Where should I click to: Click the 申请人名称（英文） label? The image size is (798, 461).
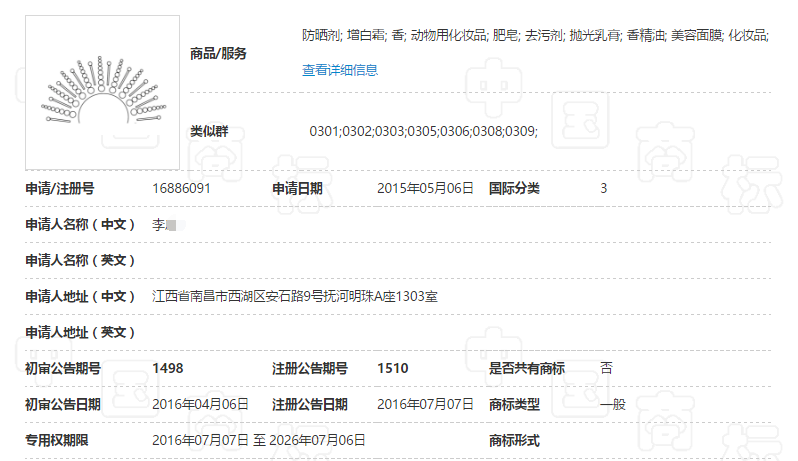[80, 261]
